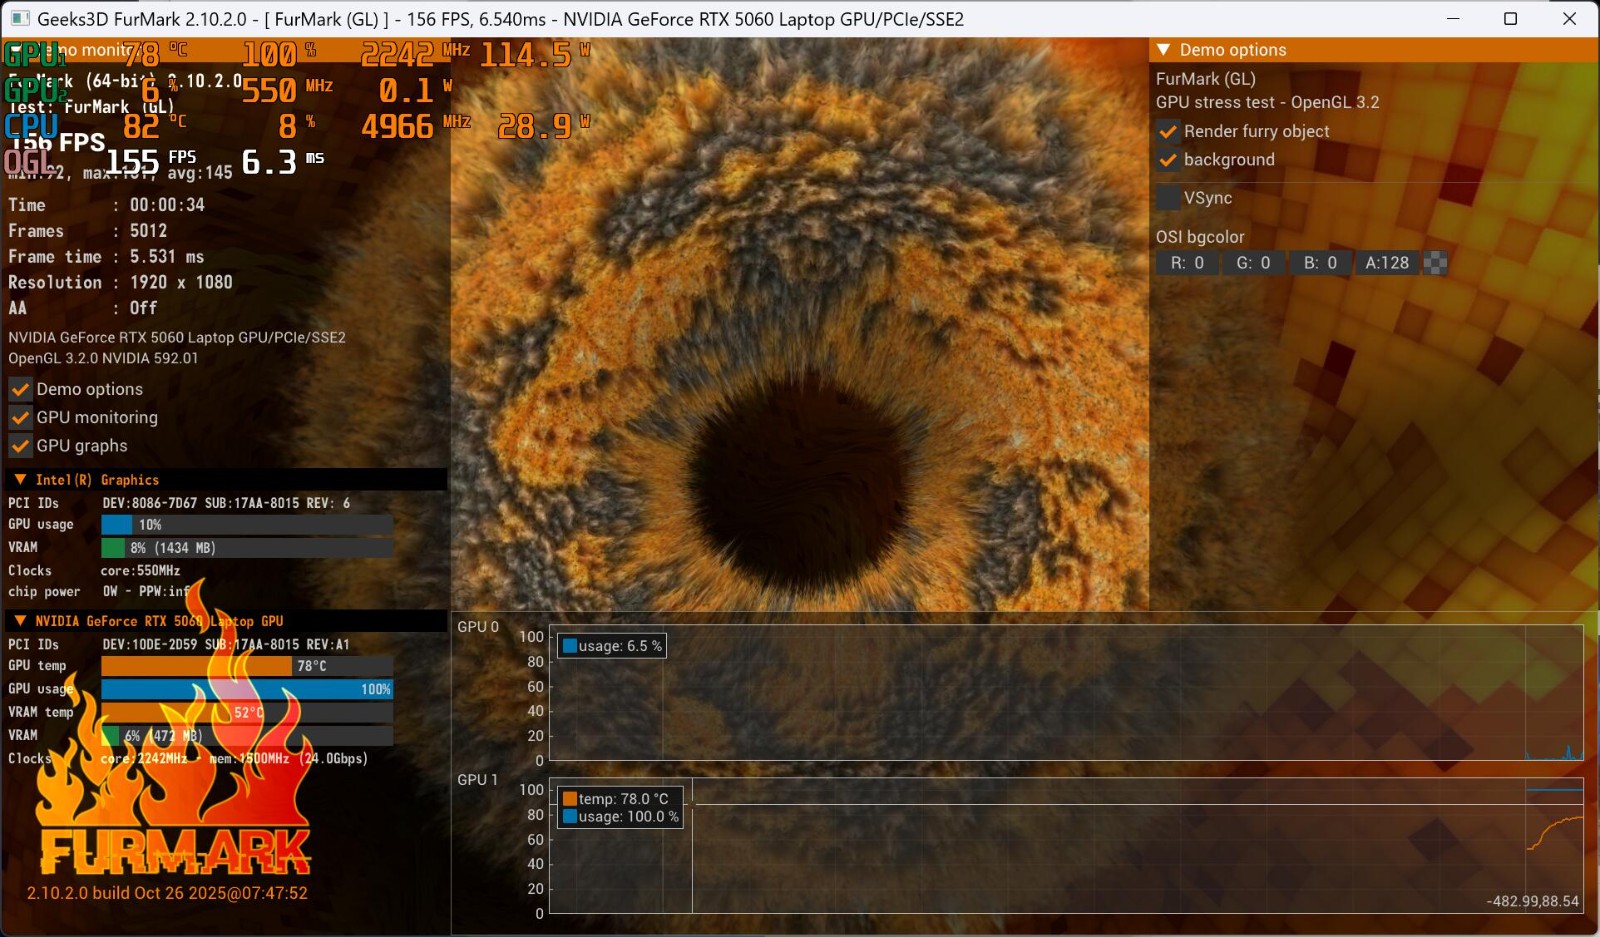Click the '4966 MHz' CPU clock readout
This screenshot has height=937, width=1600.
(x=416, y=127)
